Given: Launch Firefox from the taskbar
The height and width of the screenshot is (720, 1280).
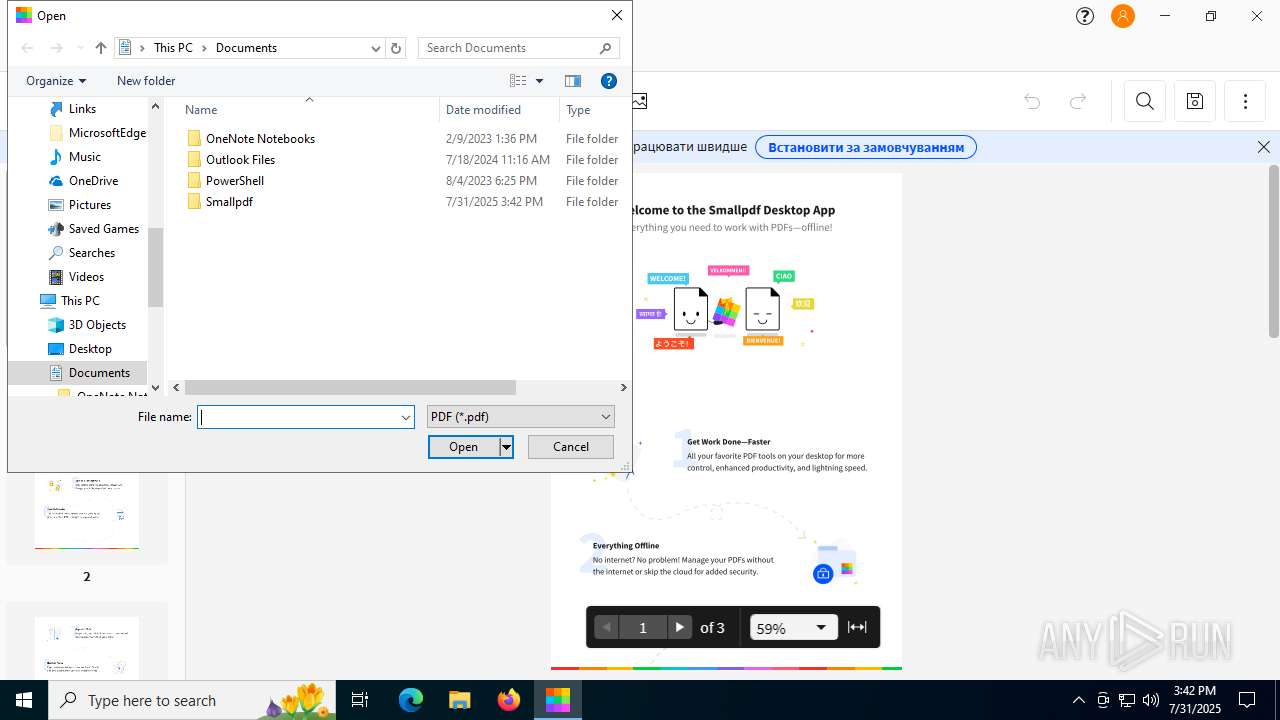Looking at the screenshot, I should point(509,700).
